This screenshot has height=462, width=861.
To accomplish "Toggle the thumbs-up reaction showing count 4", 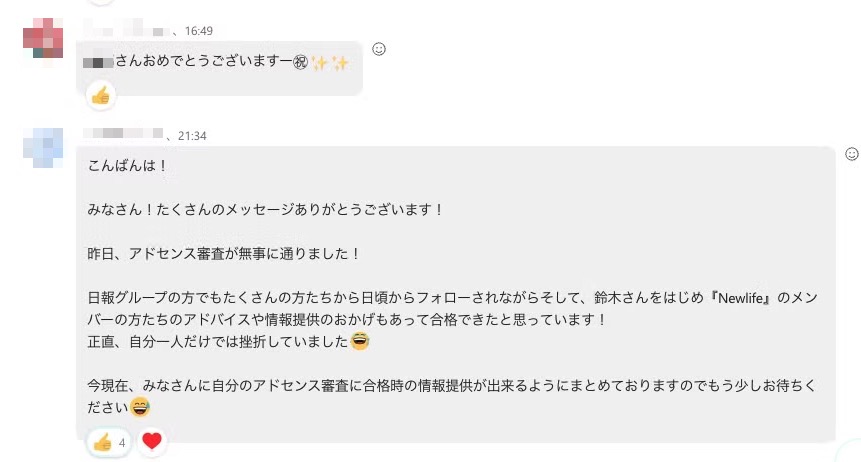I will pyautogui.click(x=109, y=441).
